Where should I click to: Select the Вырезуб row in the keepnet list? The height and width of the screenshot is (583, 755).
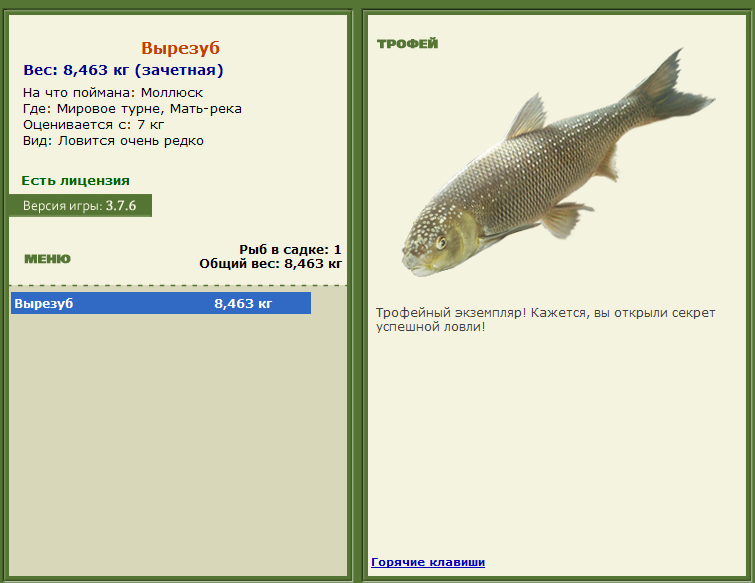pyautogui.click(x=161, y=303)
